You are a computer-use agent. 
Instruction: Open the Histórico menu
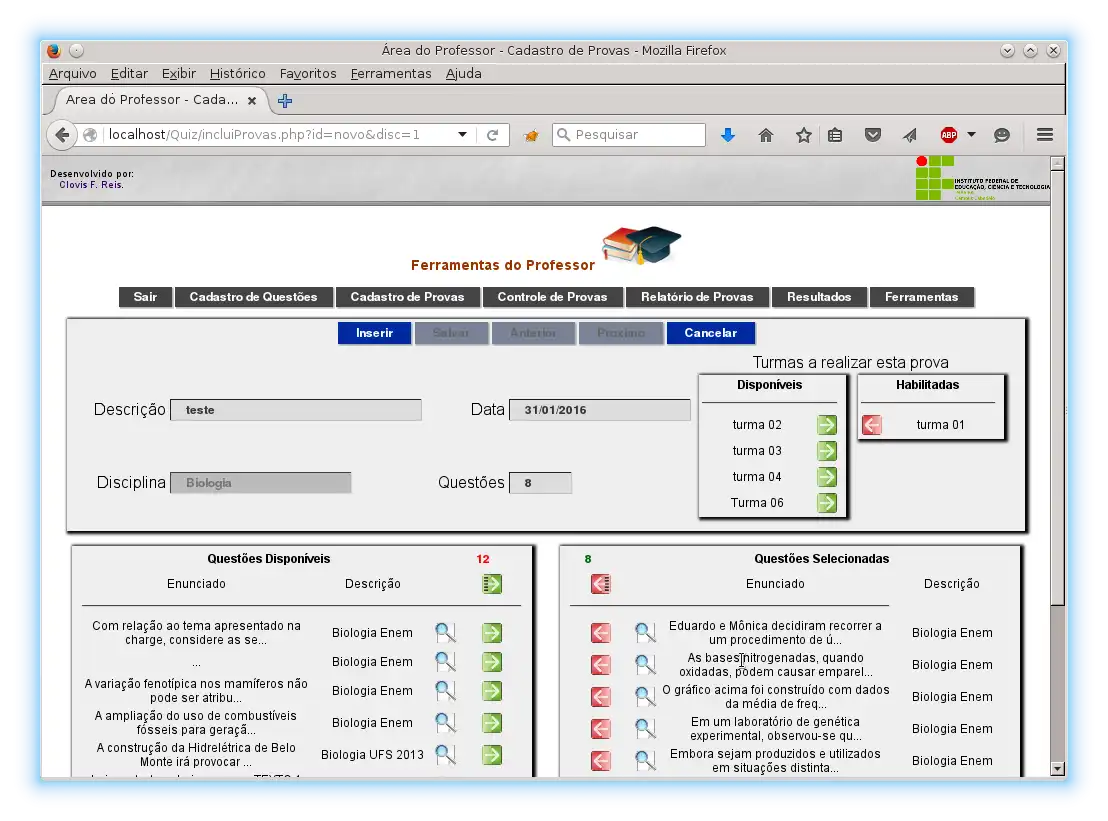tap(237, 73)
